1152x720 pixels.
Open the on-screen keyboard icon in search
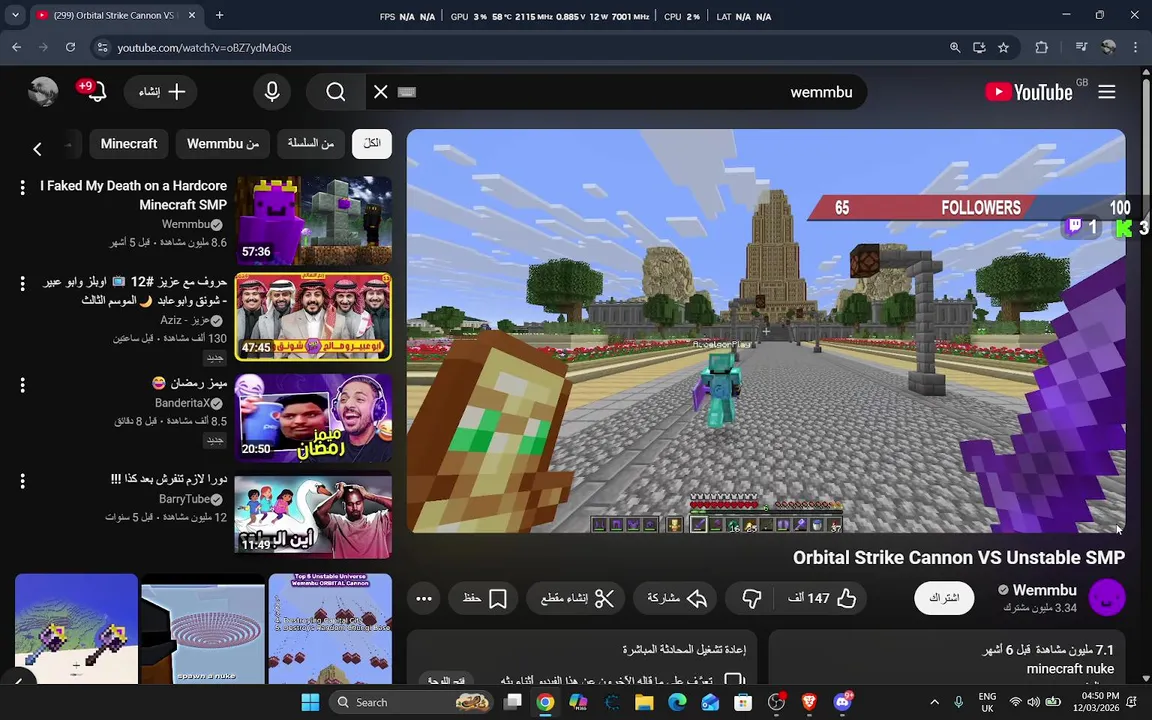pos(406,92)
